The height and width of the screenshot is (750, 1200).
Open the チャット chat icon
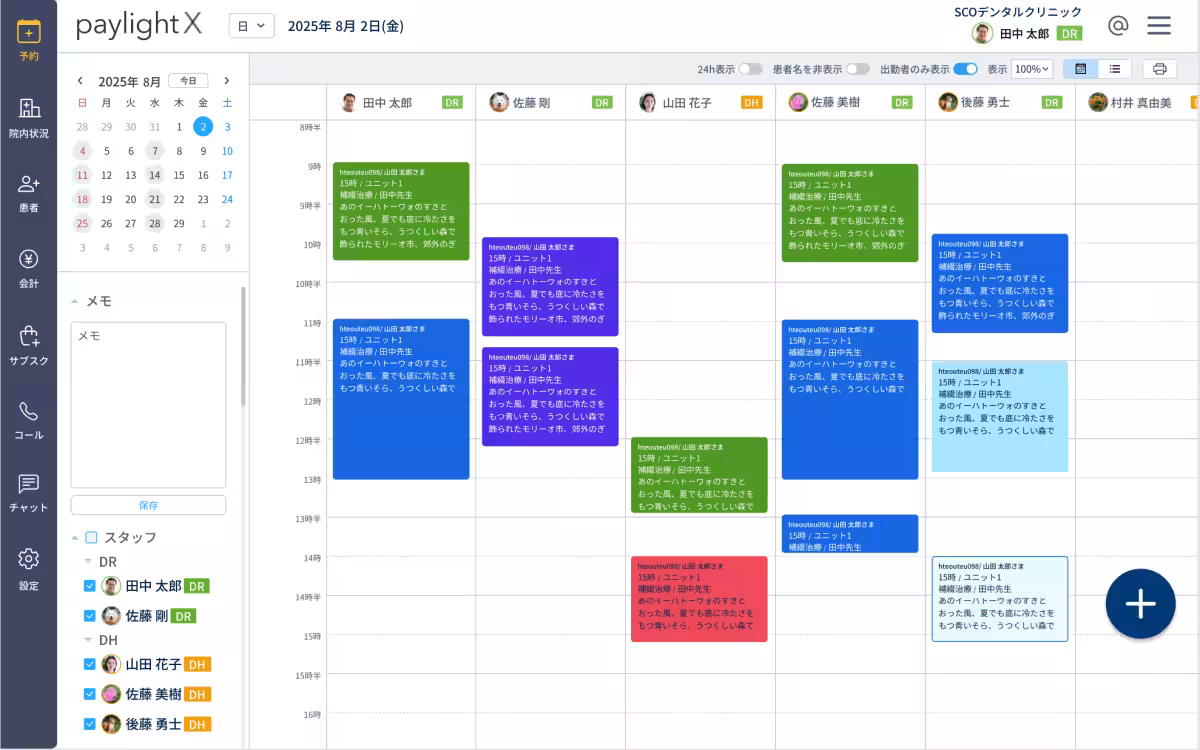point(29,494)
